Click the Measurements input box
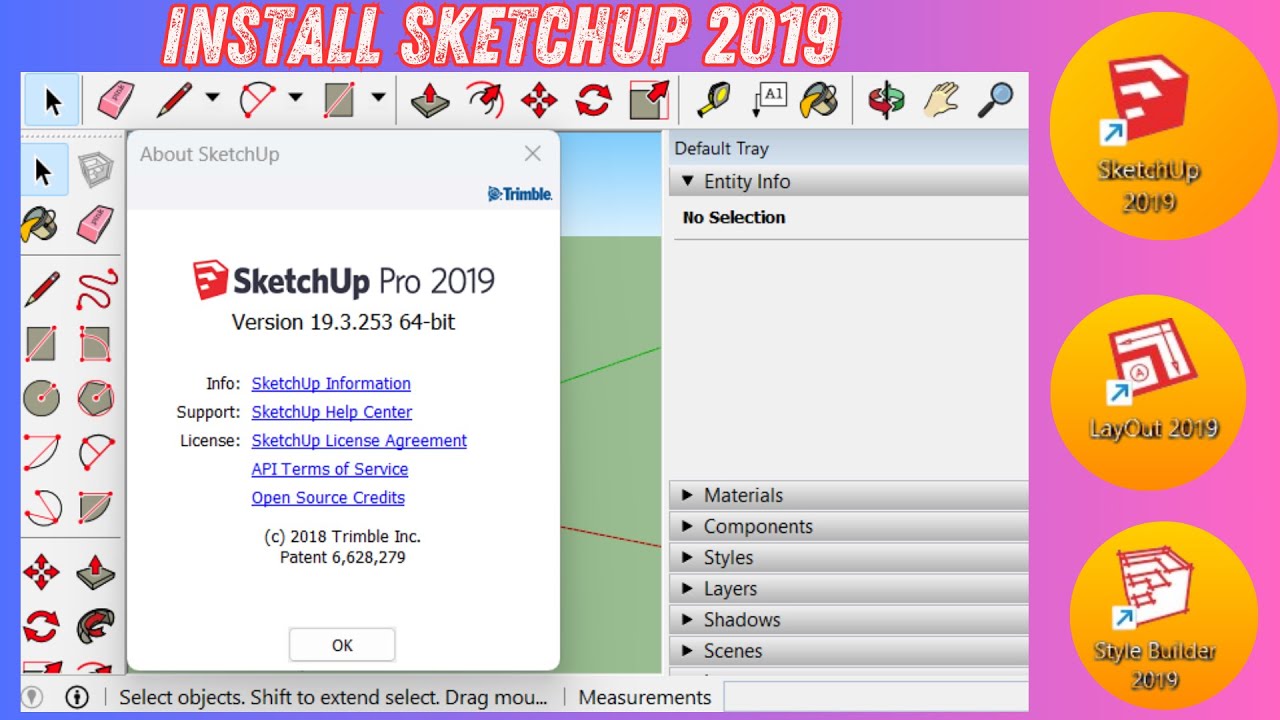The height and width of the screenshot is (720, 1280). click(875, 697)
